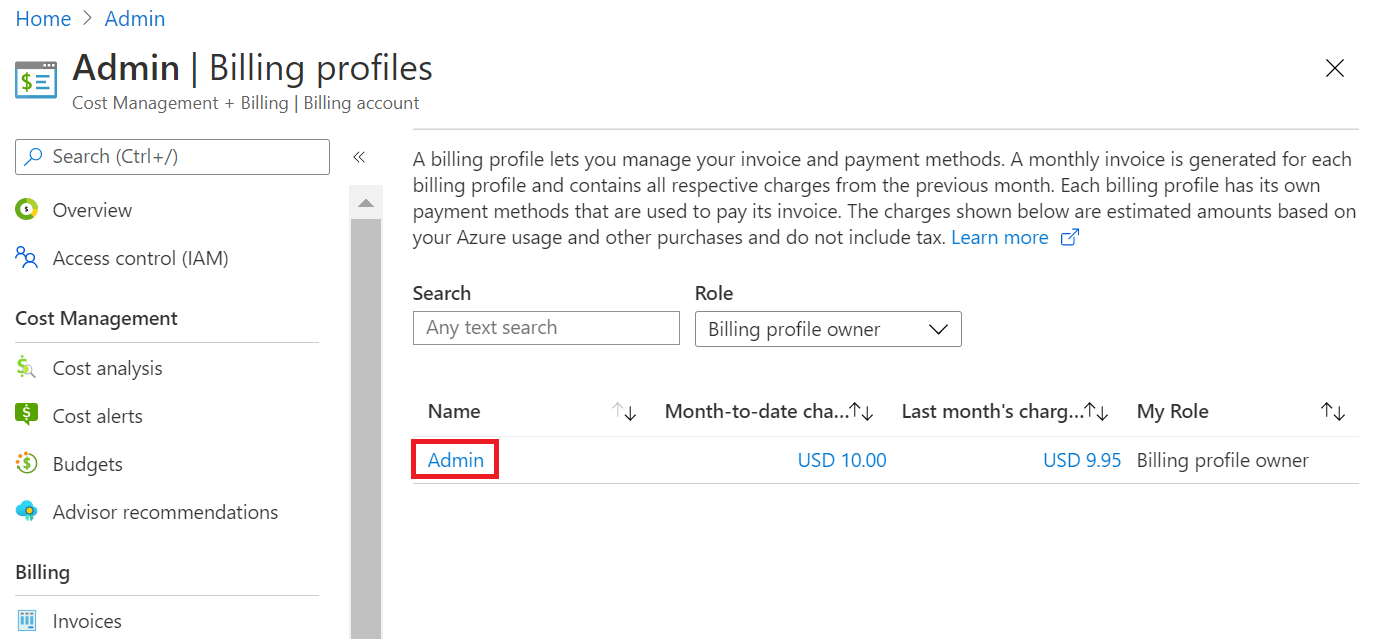
Task: Click the Cost analysis dollar icon
Action: pyautogui.click(x=27, y=368)
